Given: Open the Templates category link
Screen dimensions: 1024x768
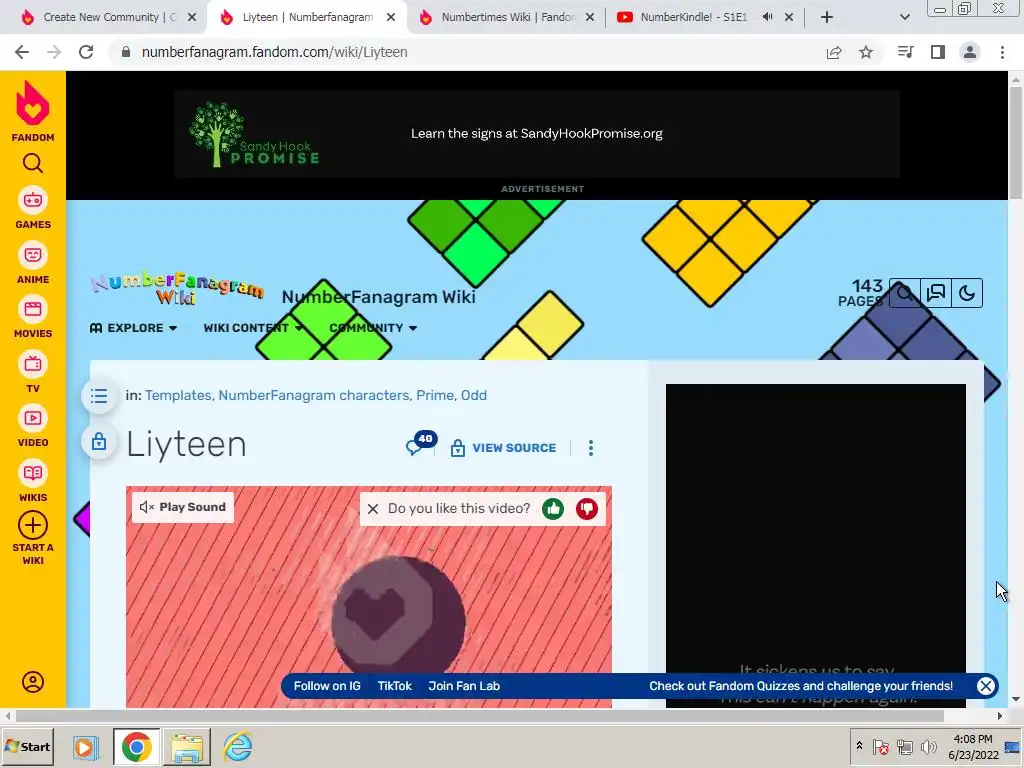Looking at the screenshot, I should tap(178, 395).
